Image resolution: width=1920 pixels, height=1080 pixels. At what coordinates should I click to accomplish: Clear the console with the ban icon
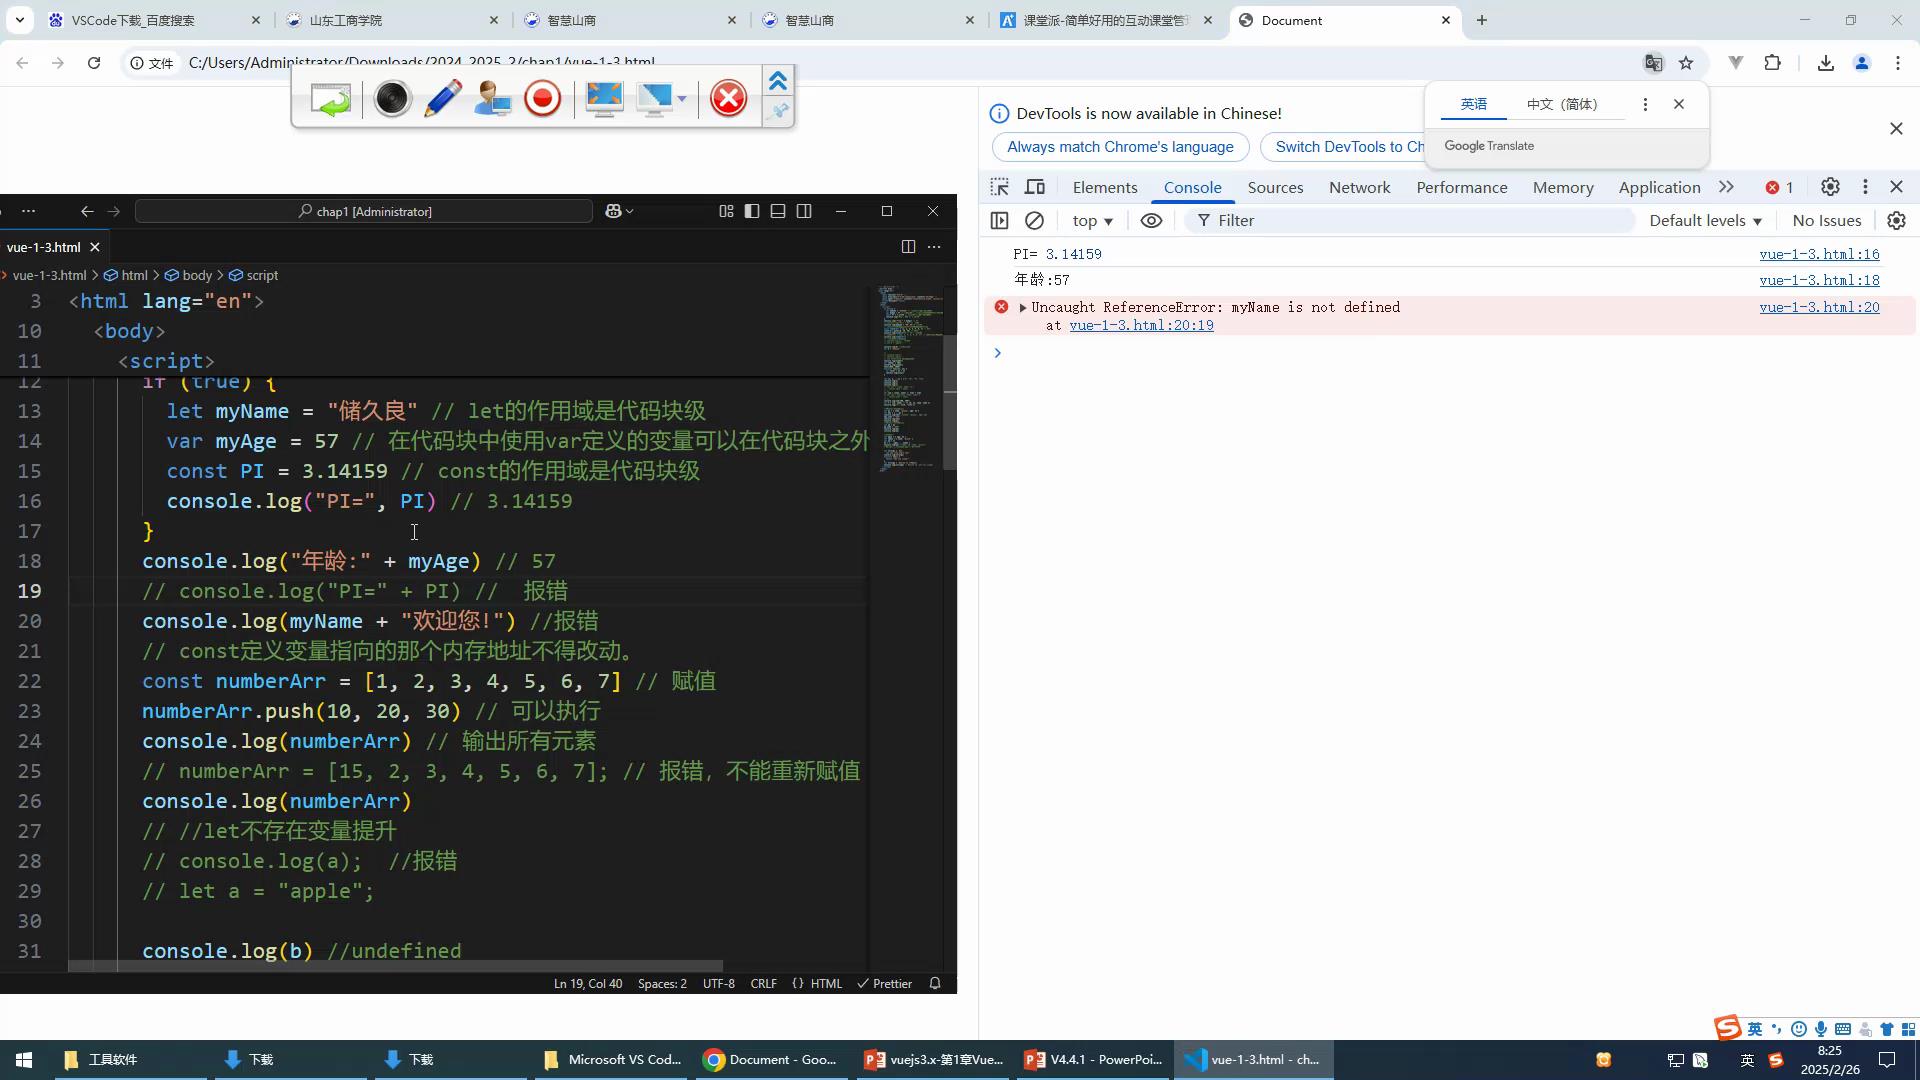[x=1035, y=220]
